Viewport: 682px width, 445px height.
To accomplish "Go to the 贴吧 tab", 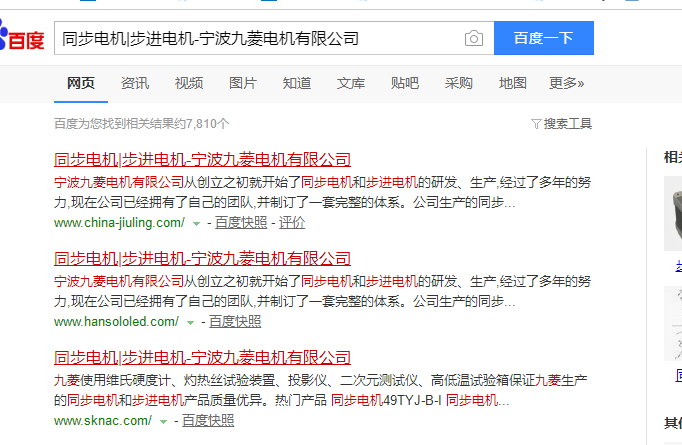I will pyautogui.click(x=405, y=83).
